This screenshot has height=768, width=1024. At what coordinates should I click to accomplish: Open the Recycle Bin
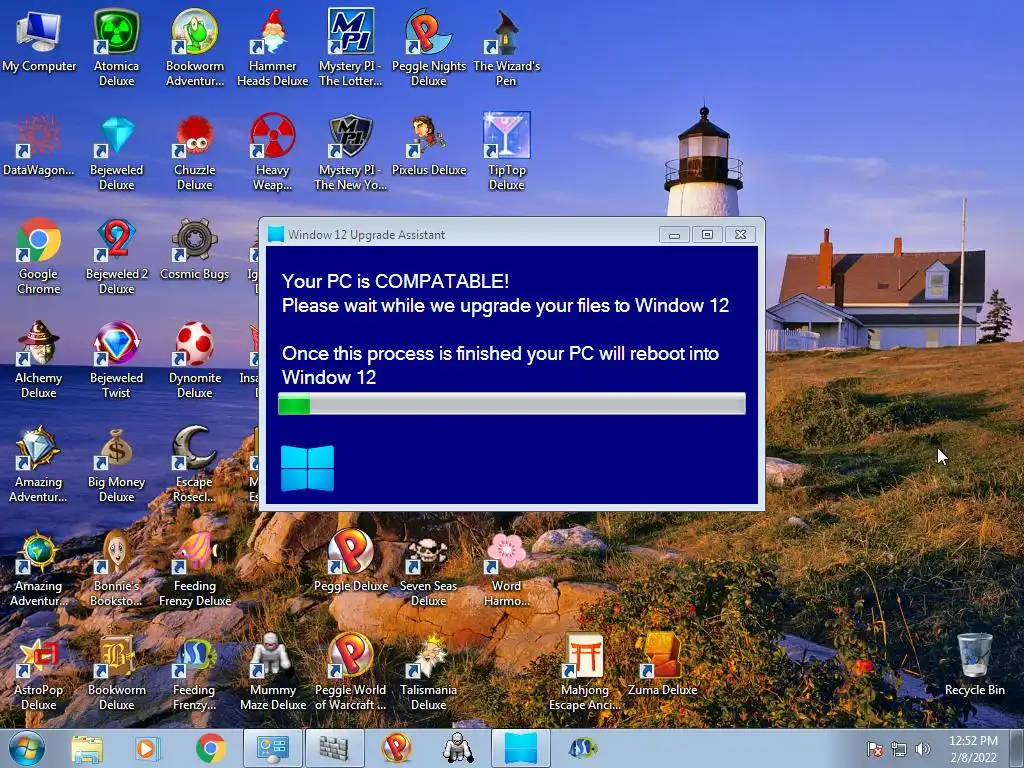974,665
